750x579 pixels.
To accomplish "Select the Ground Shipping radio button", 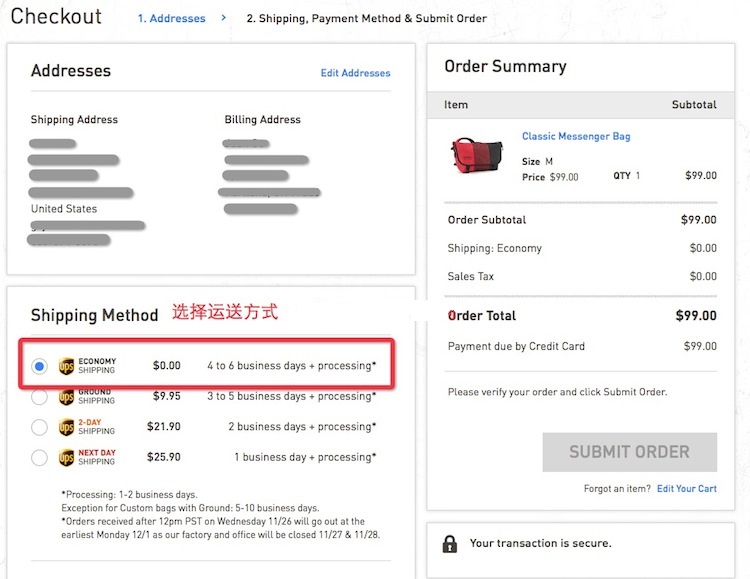I will tap(39, 397).
